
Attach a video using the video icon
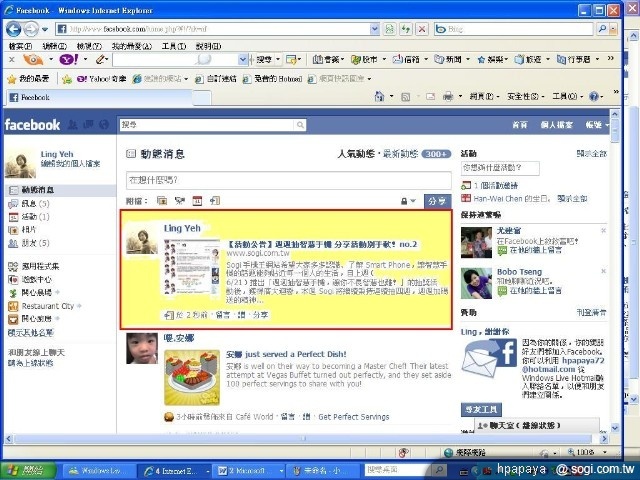pos(180,200)
